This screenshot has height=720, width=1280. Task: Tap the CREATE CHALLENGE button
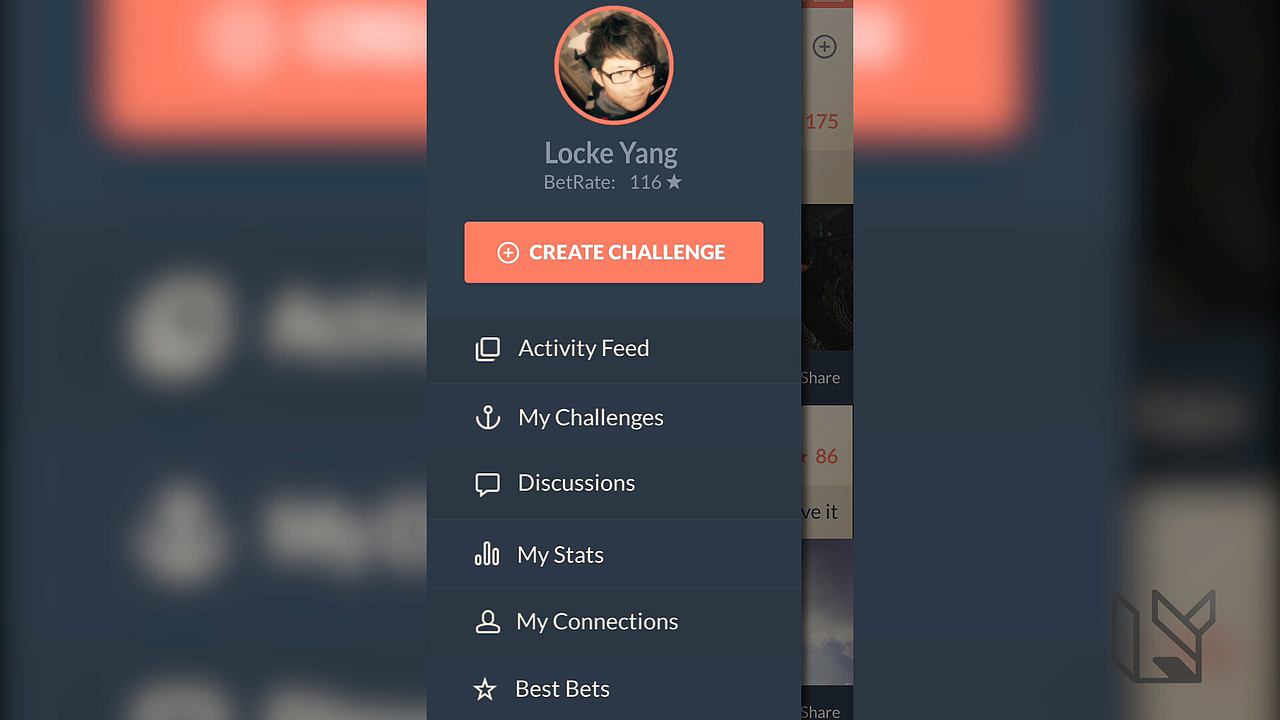pos(614,252)
